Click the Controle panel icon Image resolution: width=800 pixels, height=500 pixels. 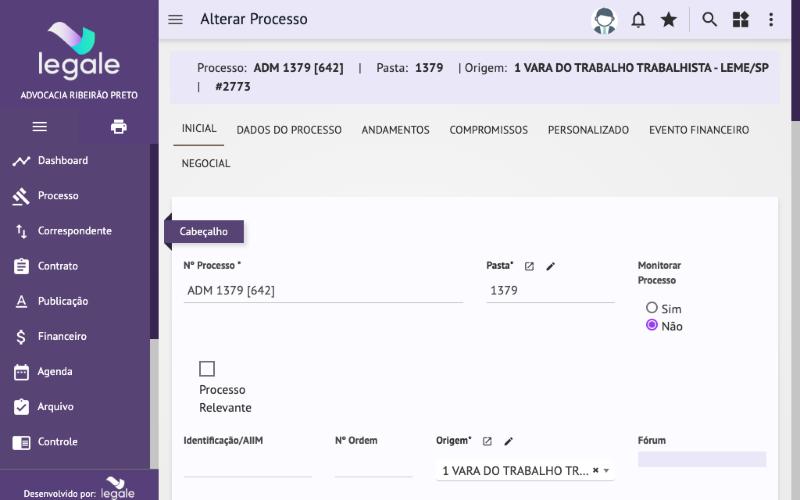tap(21, 442)
